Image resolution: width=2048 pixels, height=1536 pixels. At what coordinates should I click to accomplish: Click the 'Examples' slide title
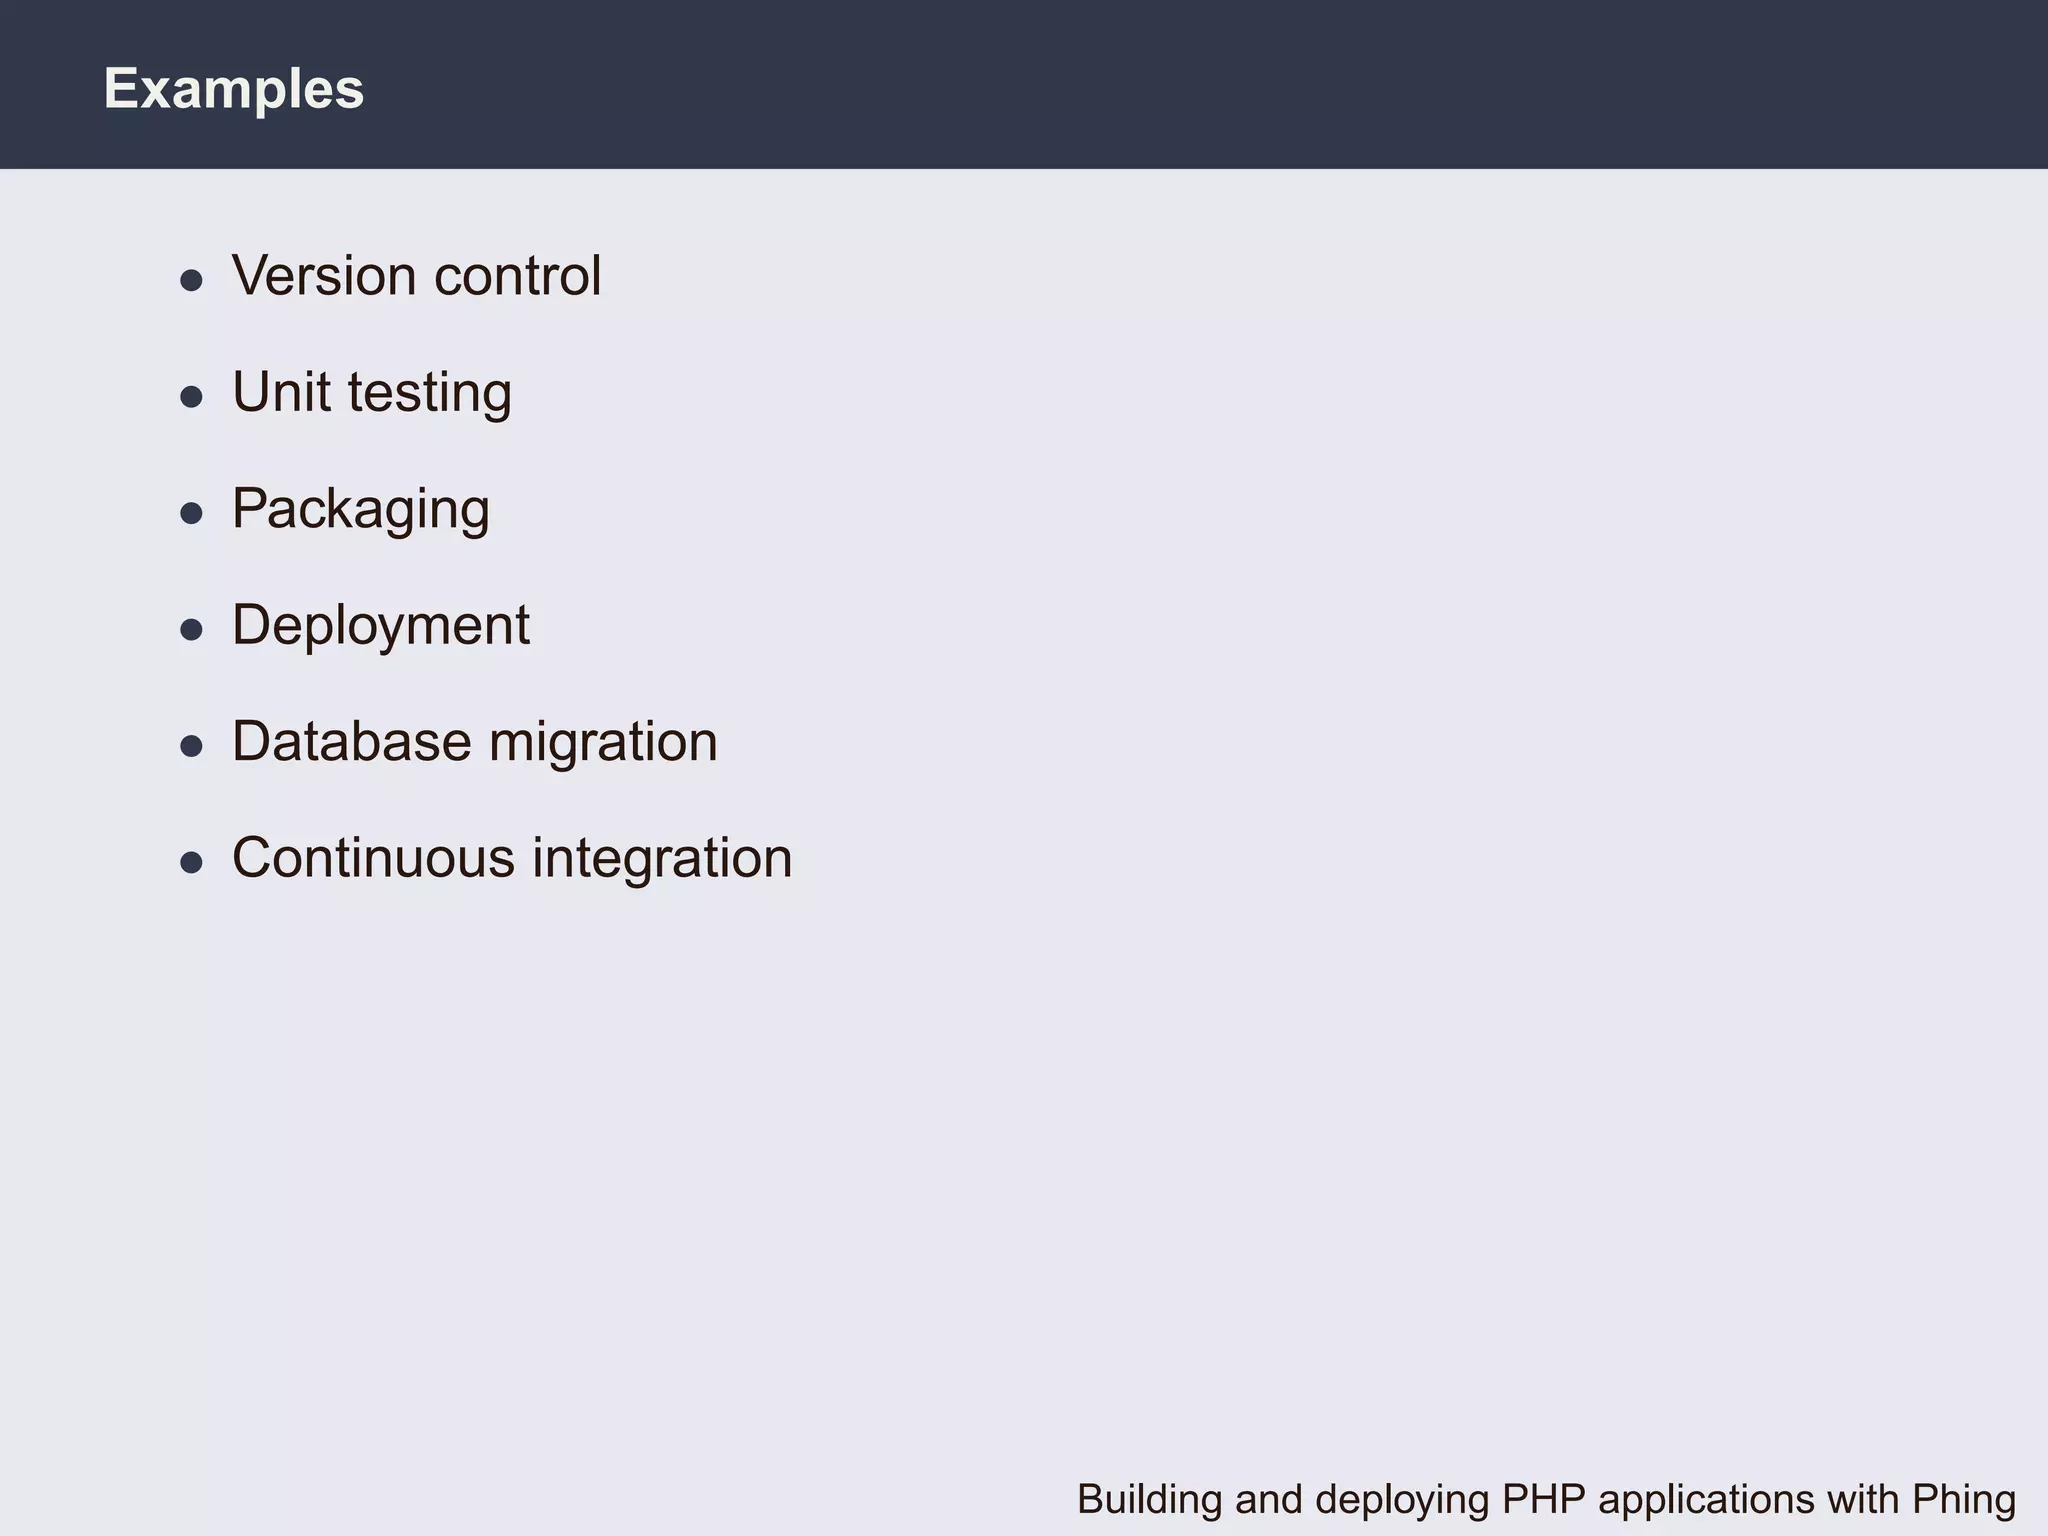(233, 88)
